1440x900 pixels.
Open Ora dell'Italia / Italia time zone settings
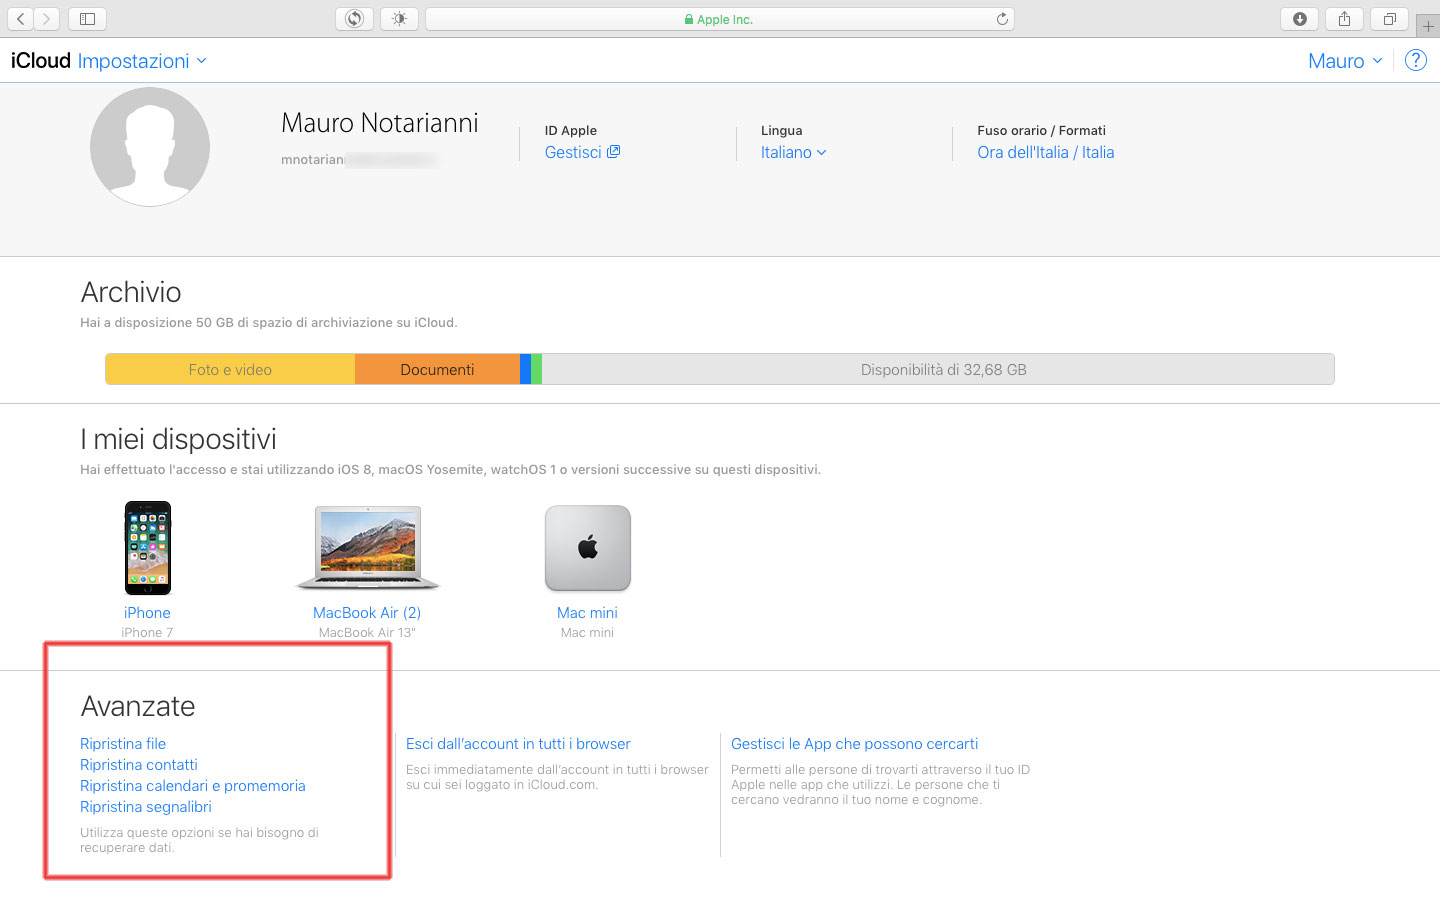coord(1045,152)
